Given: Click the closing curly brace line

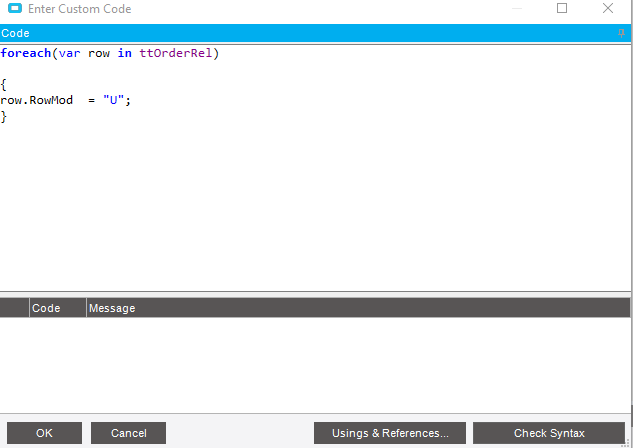Looking at the screenshot, I should pos(4,117).
